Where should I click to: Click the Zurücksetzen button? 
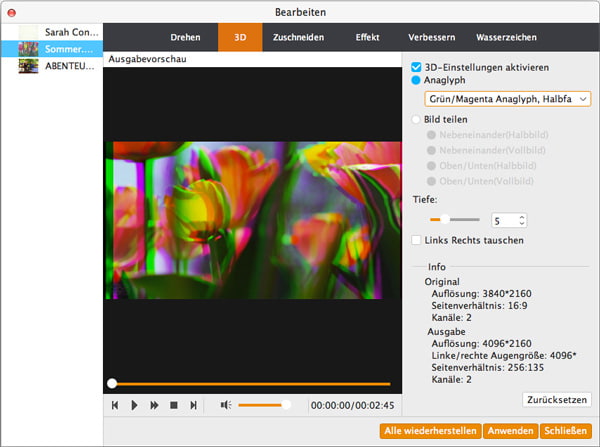[557, 399]
